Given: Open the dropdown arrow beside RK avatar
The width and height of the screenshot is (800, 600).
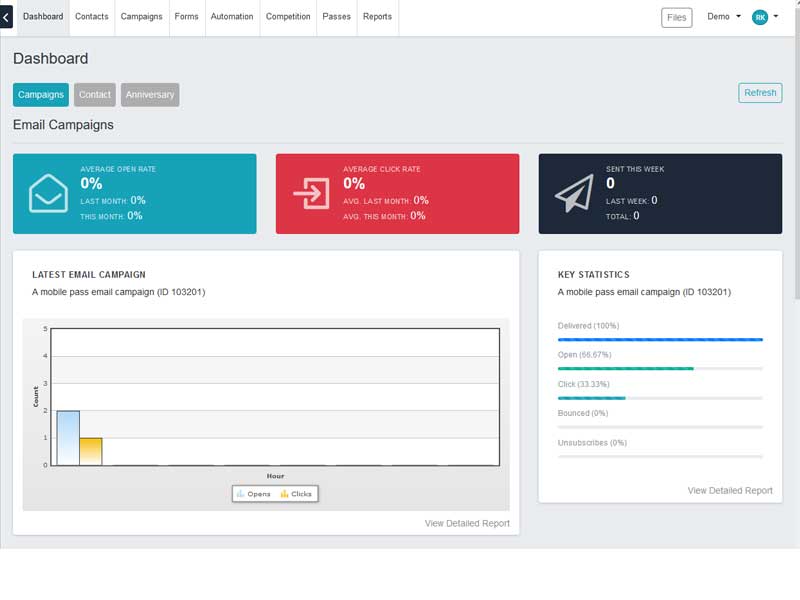Looking at the screenshot, I should [x=775, y=17].
